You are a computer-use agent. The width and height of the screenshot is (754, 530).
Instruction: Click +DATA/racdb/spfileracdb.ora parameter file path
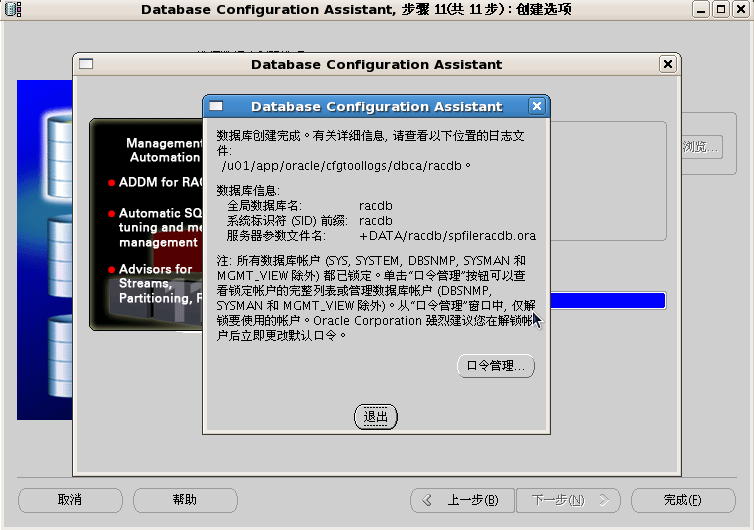(x=447, y=236)
